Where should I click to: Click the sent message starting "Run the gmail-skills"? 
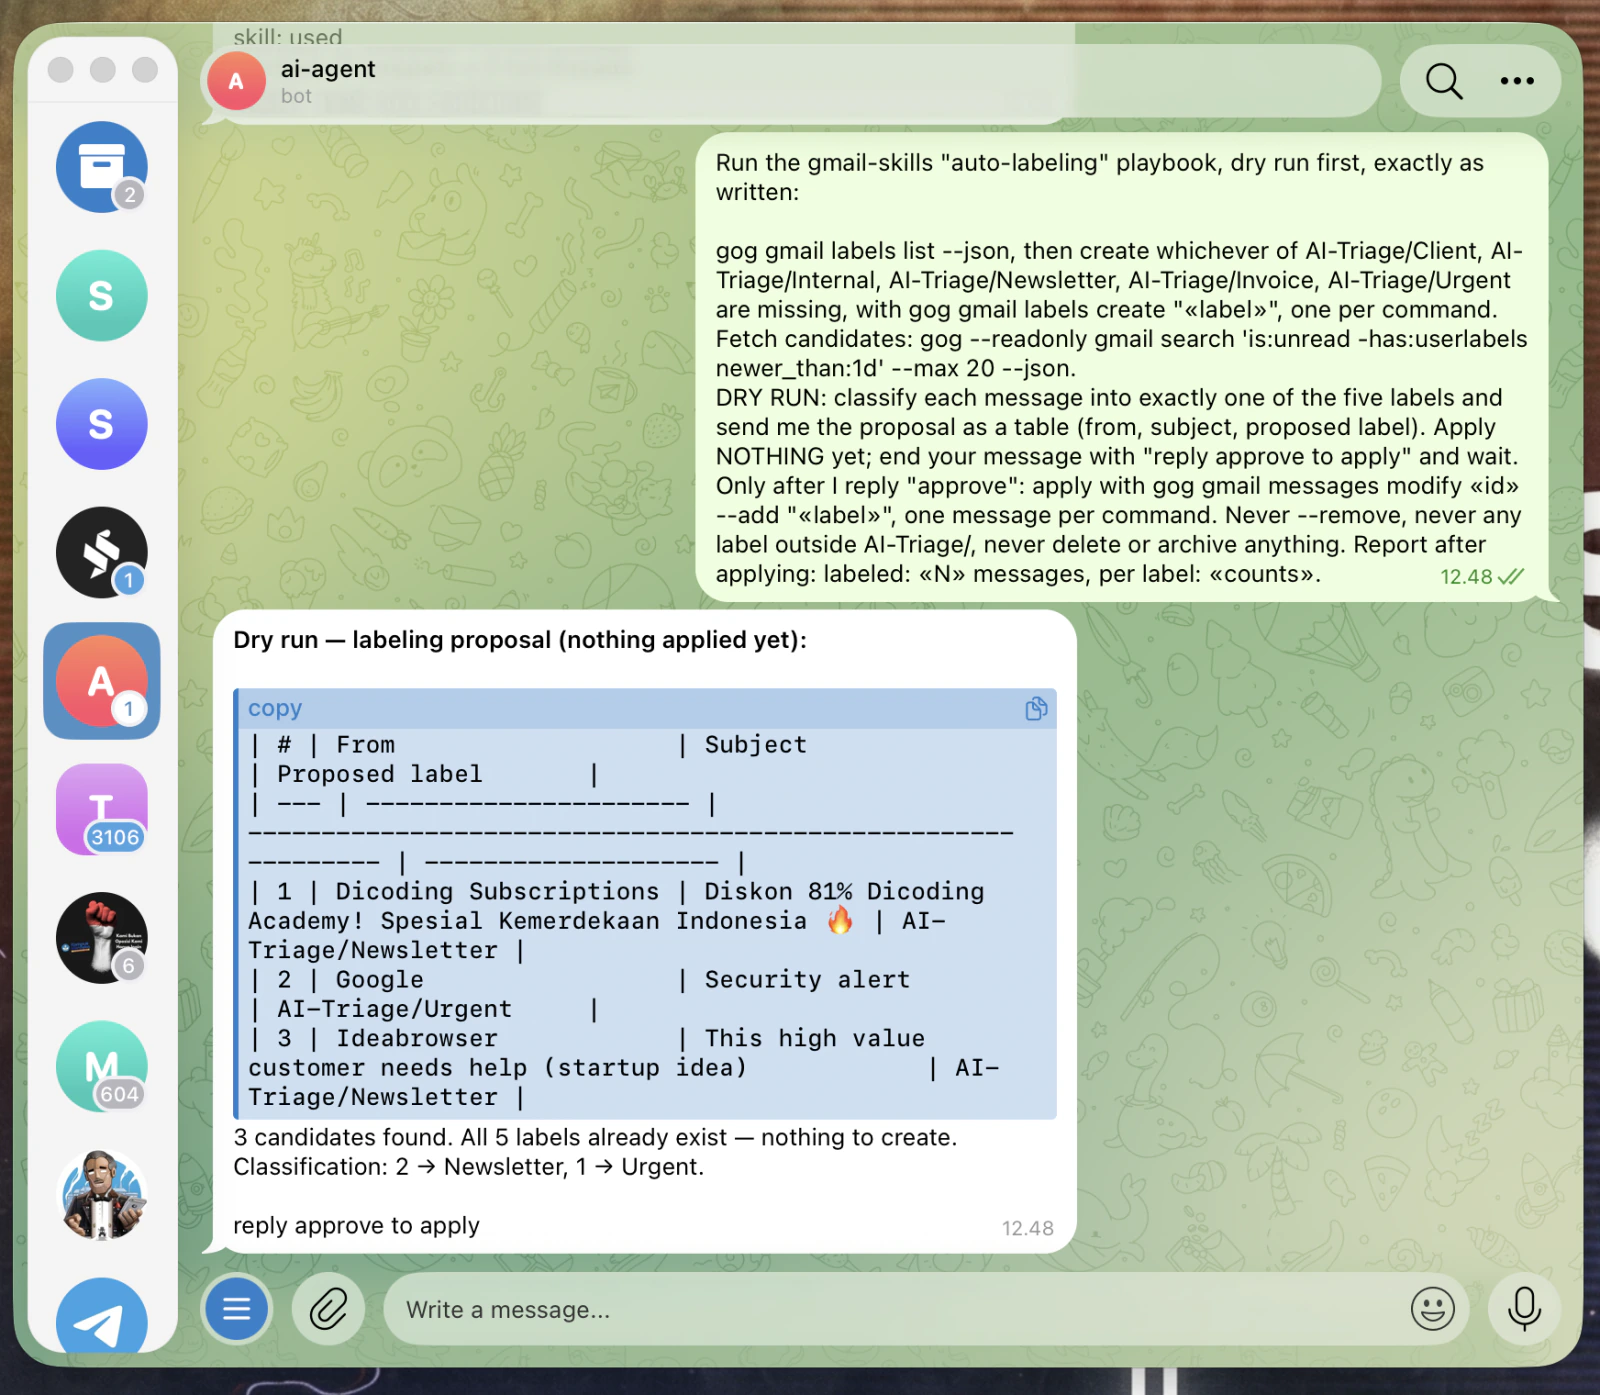1122,368
